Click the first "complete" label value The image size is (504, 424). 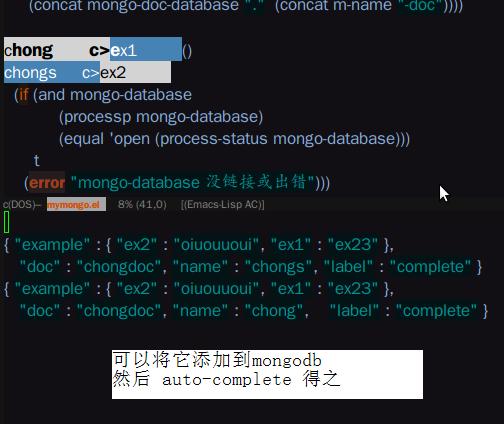tap(431, 267)
